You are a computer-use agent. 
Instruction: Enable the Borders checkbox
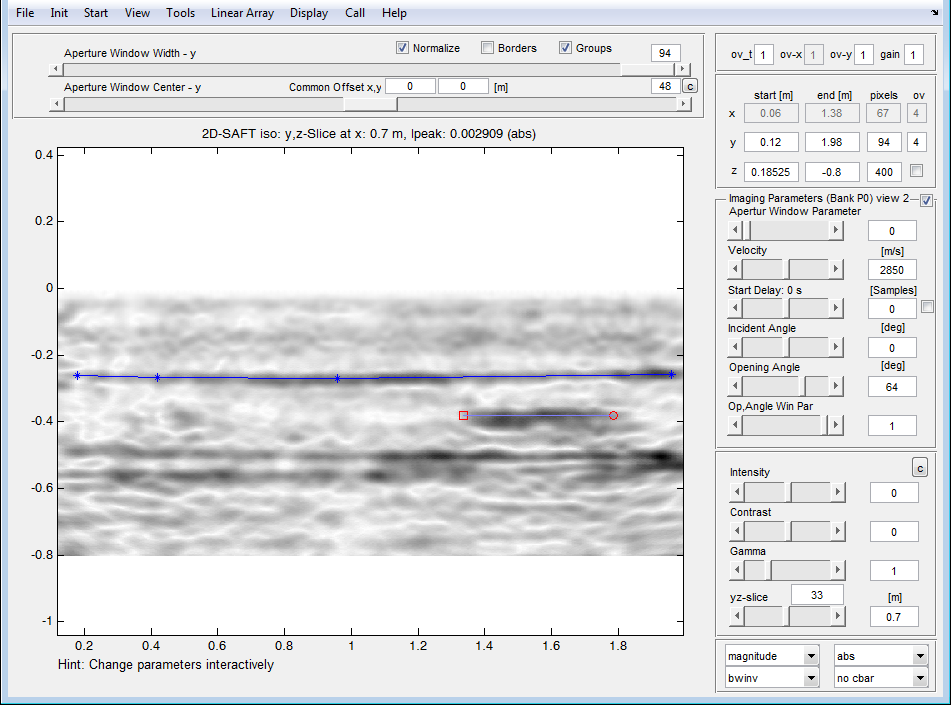coord(487,47)
